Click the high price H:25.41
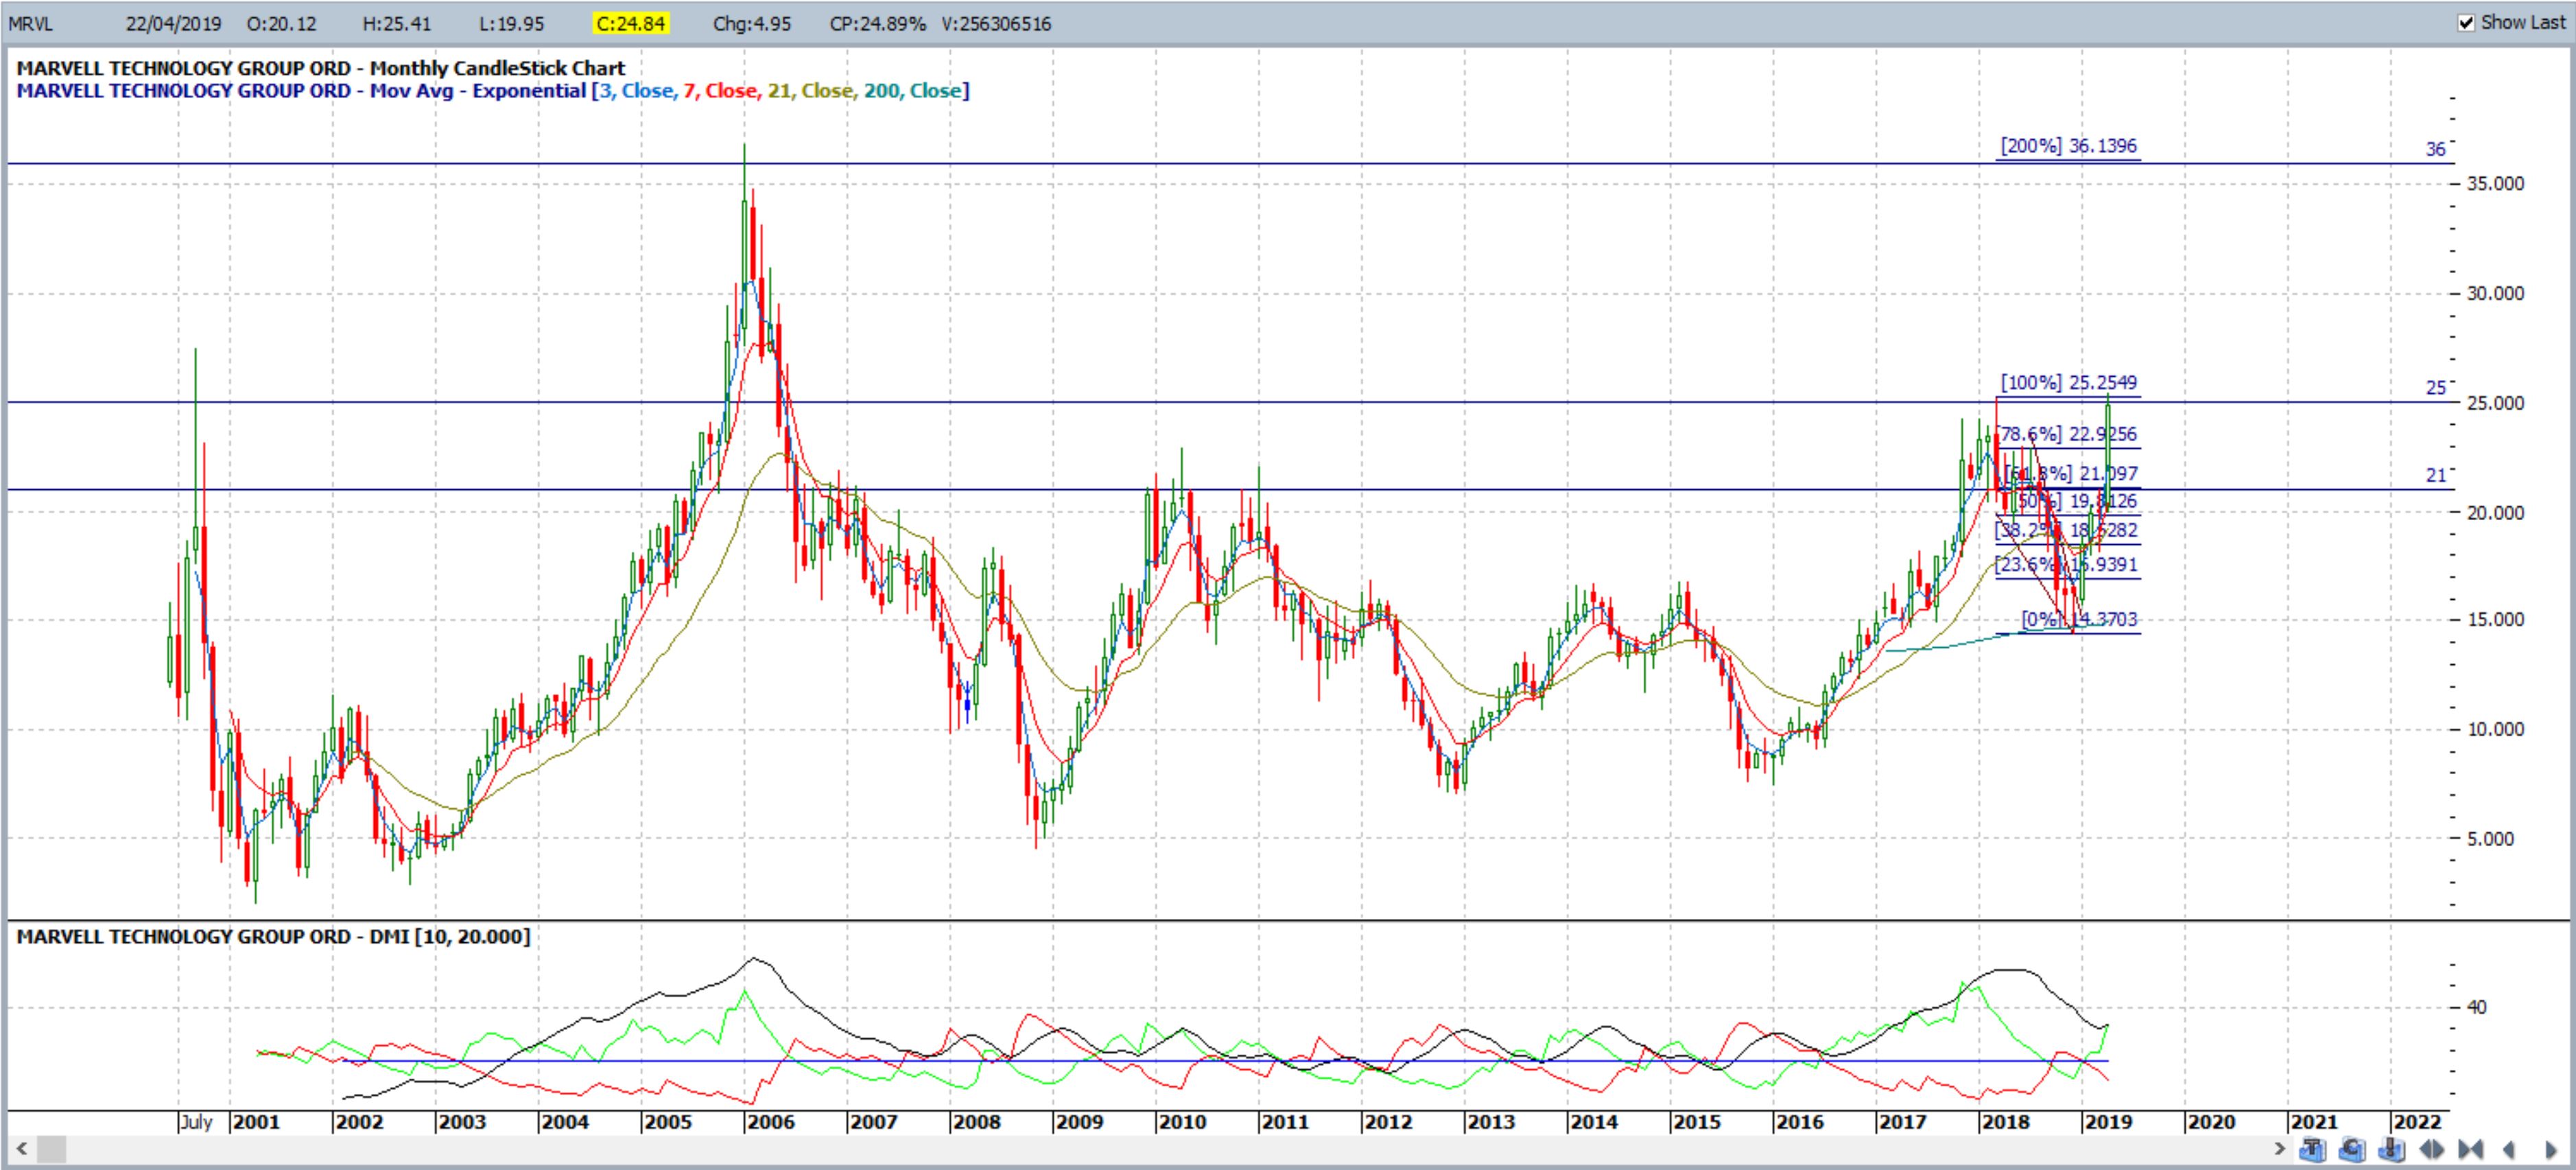 pyautogui.click(x=397, y=24)
